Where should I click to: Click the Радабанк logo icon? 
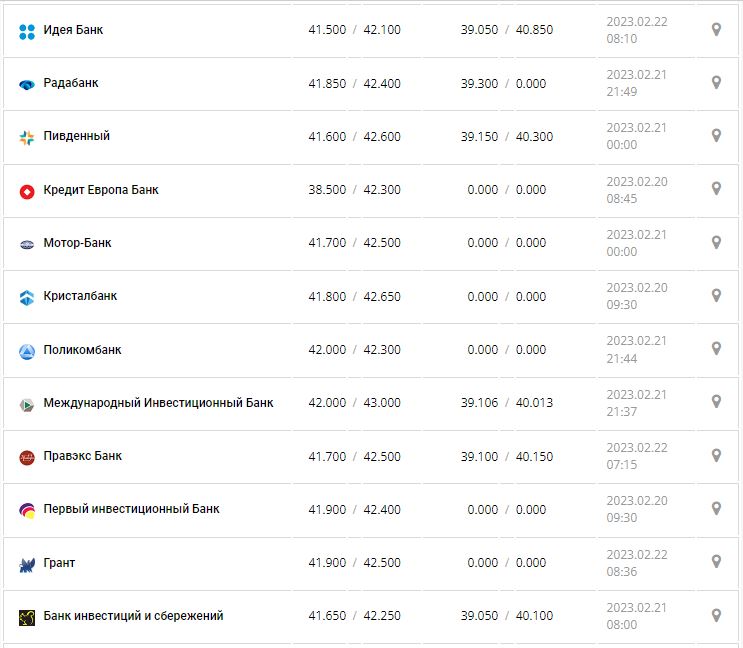point(27,84)
